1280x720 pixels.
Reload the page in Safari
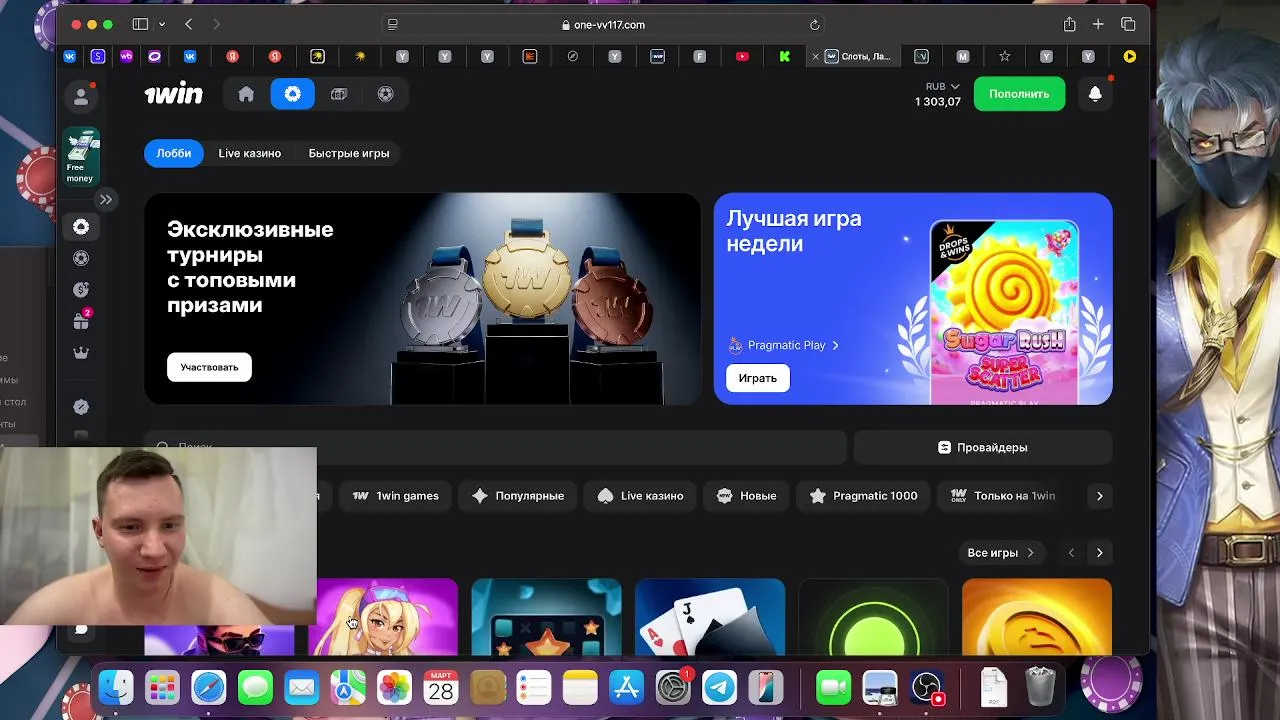point(814,25)
